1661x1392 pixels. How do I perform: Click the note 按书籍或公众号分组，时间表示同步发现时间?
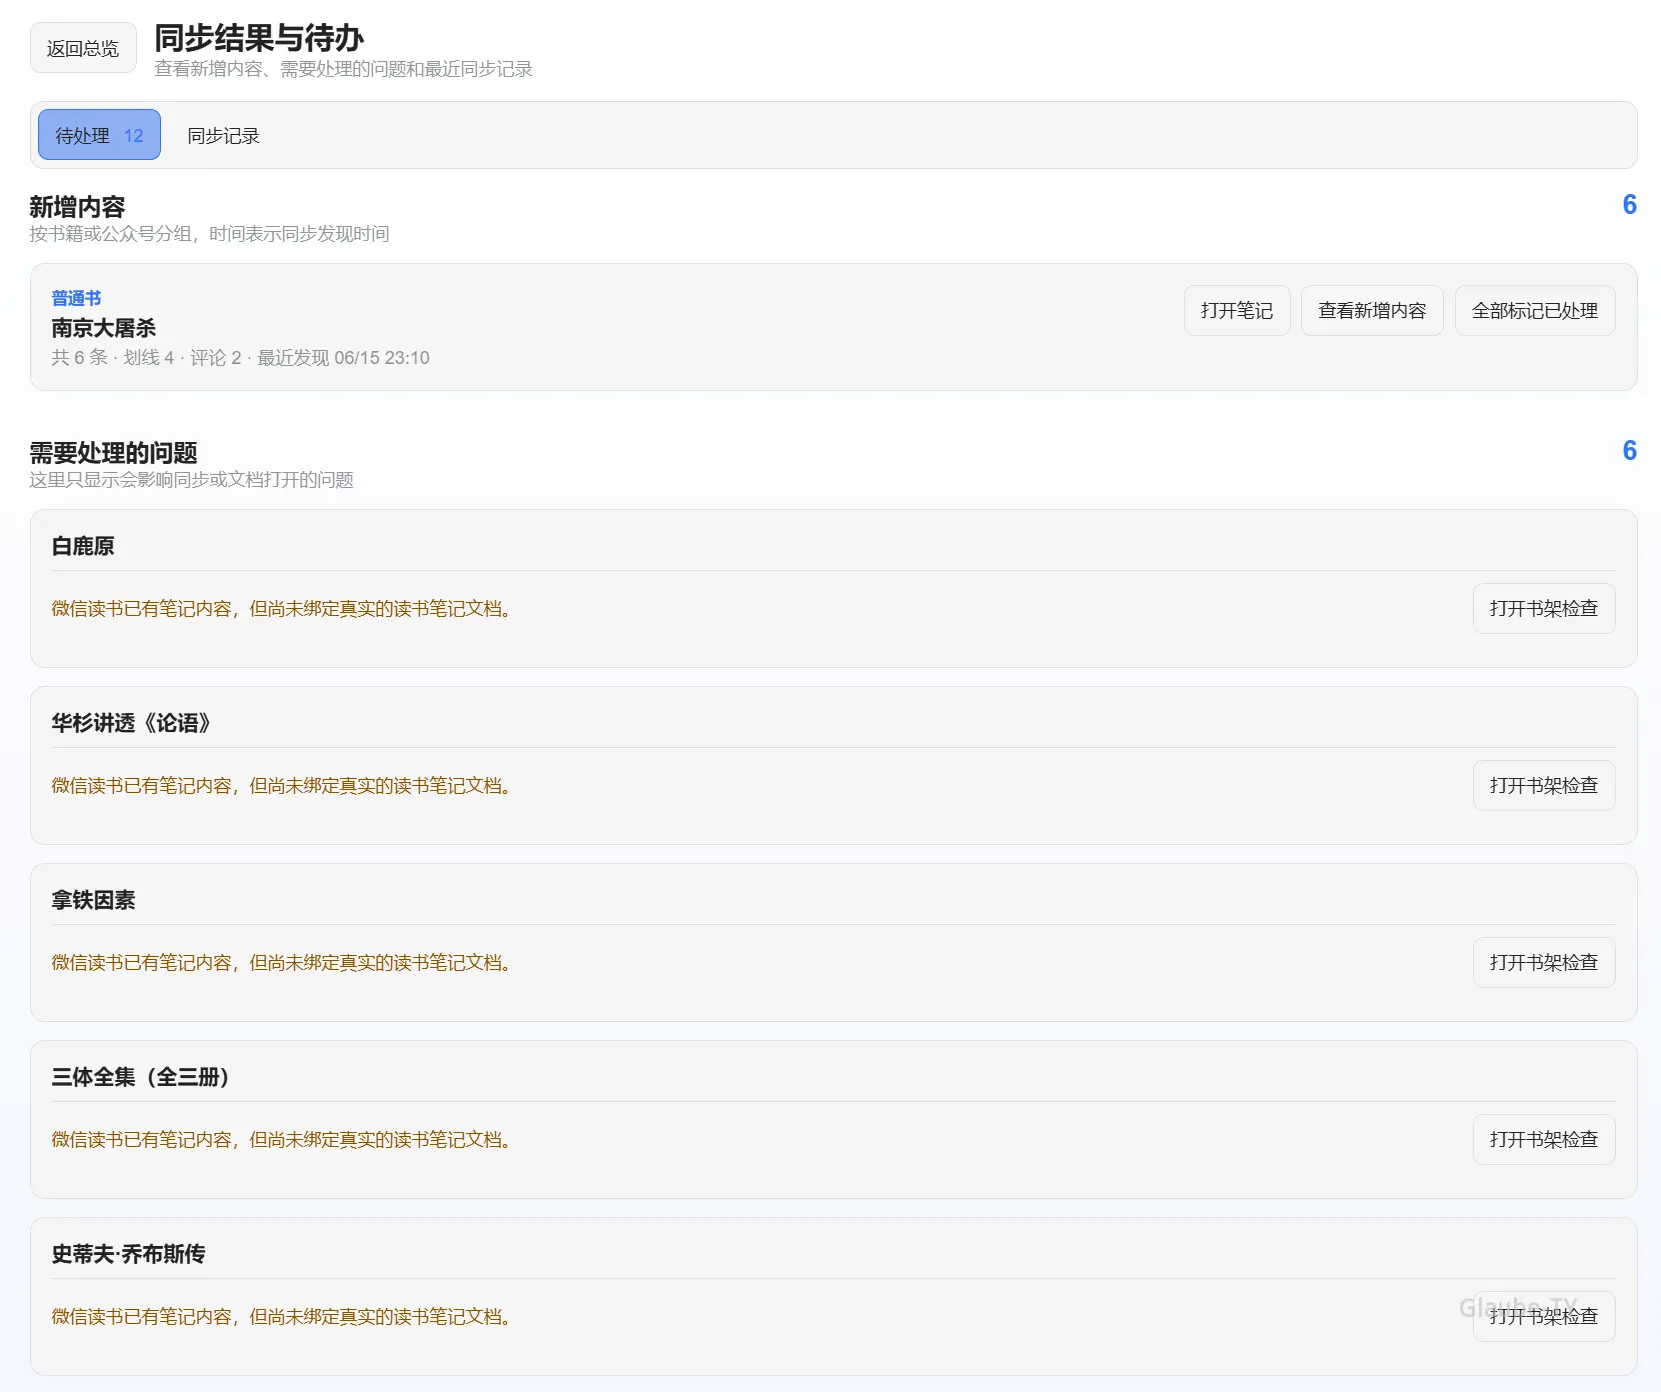point(209,234)
